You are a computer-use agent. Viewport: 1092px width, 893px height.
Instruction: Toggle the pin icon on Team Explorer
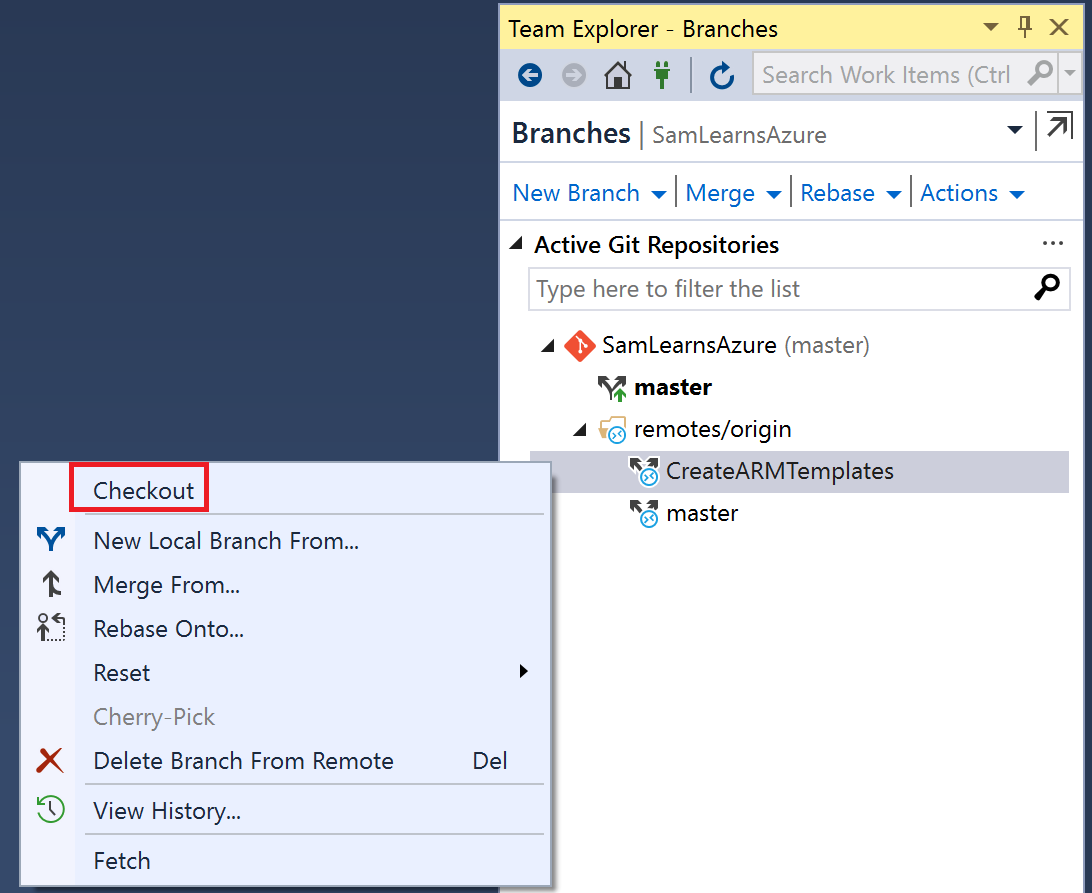tap(1025, 28)
